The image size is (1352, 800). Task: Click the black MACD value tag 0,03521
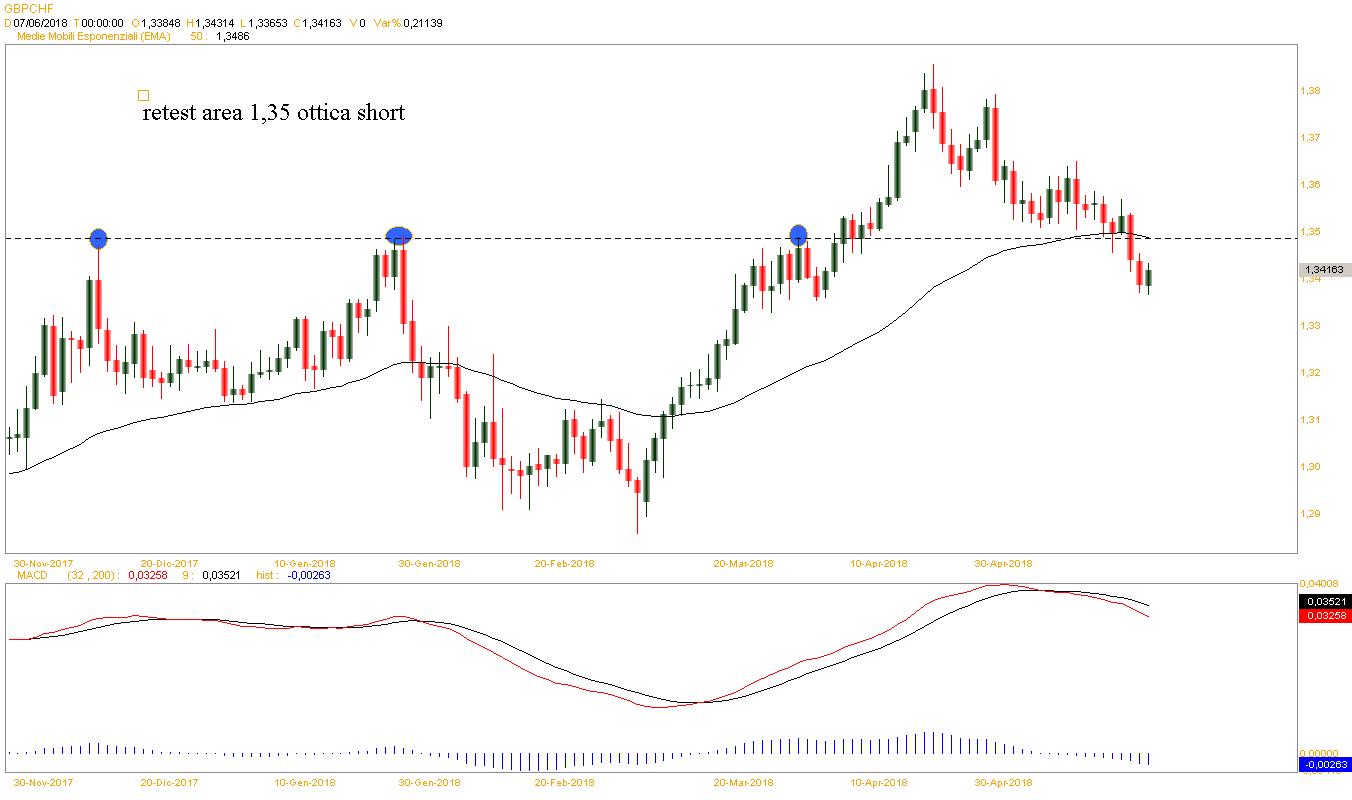click(1324, 601)
